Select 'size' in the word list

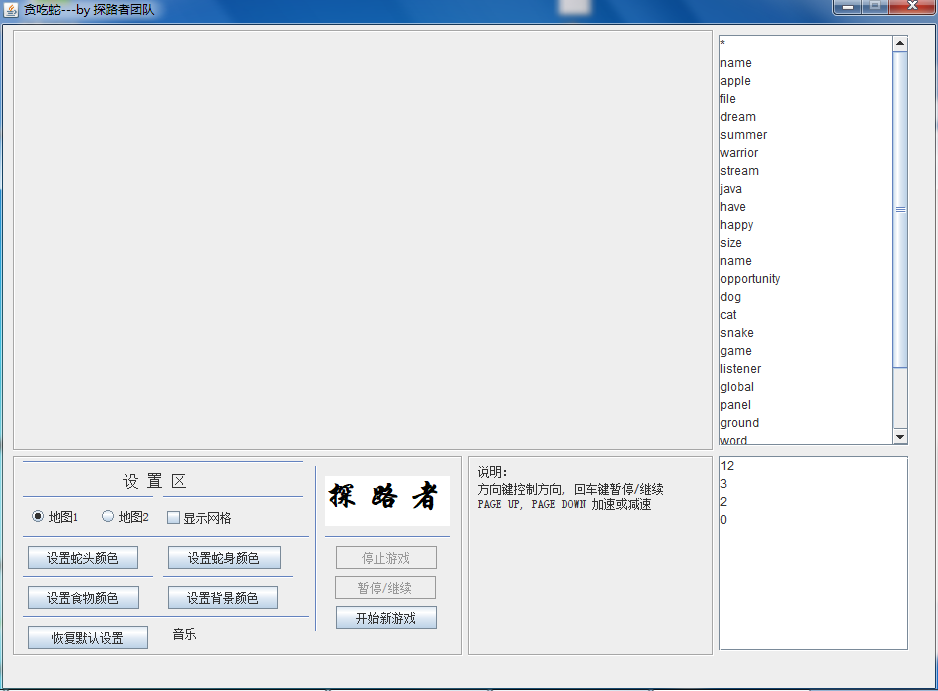click(x=730, y=243)
